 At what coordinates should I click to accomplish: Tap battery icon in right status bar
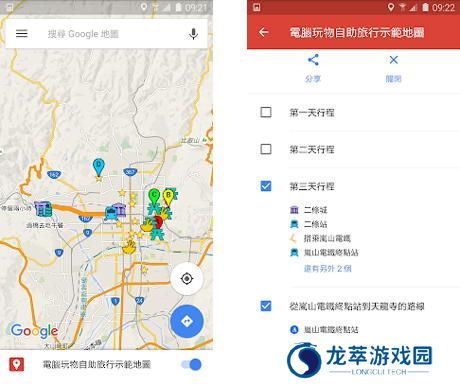tap(425, 7)
